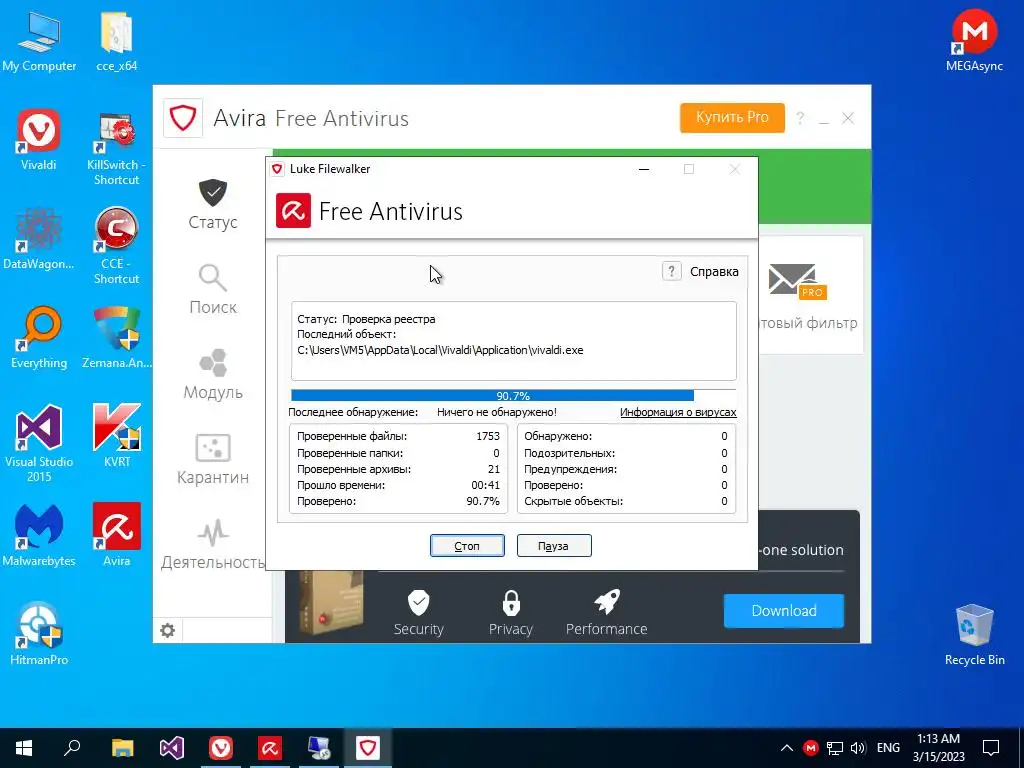
Task: Launch Vivaldi from the desktop shortcut
Action: tap(39, 140)
